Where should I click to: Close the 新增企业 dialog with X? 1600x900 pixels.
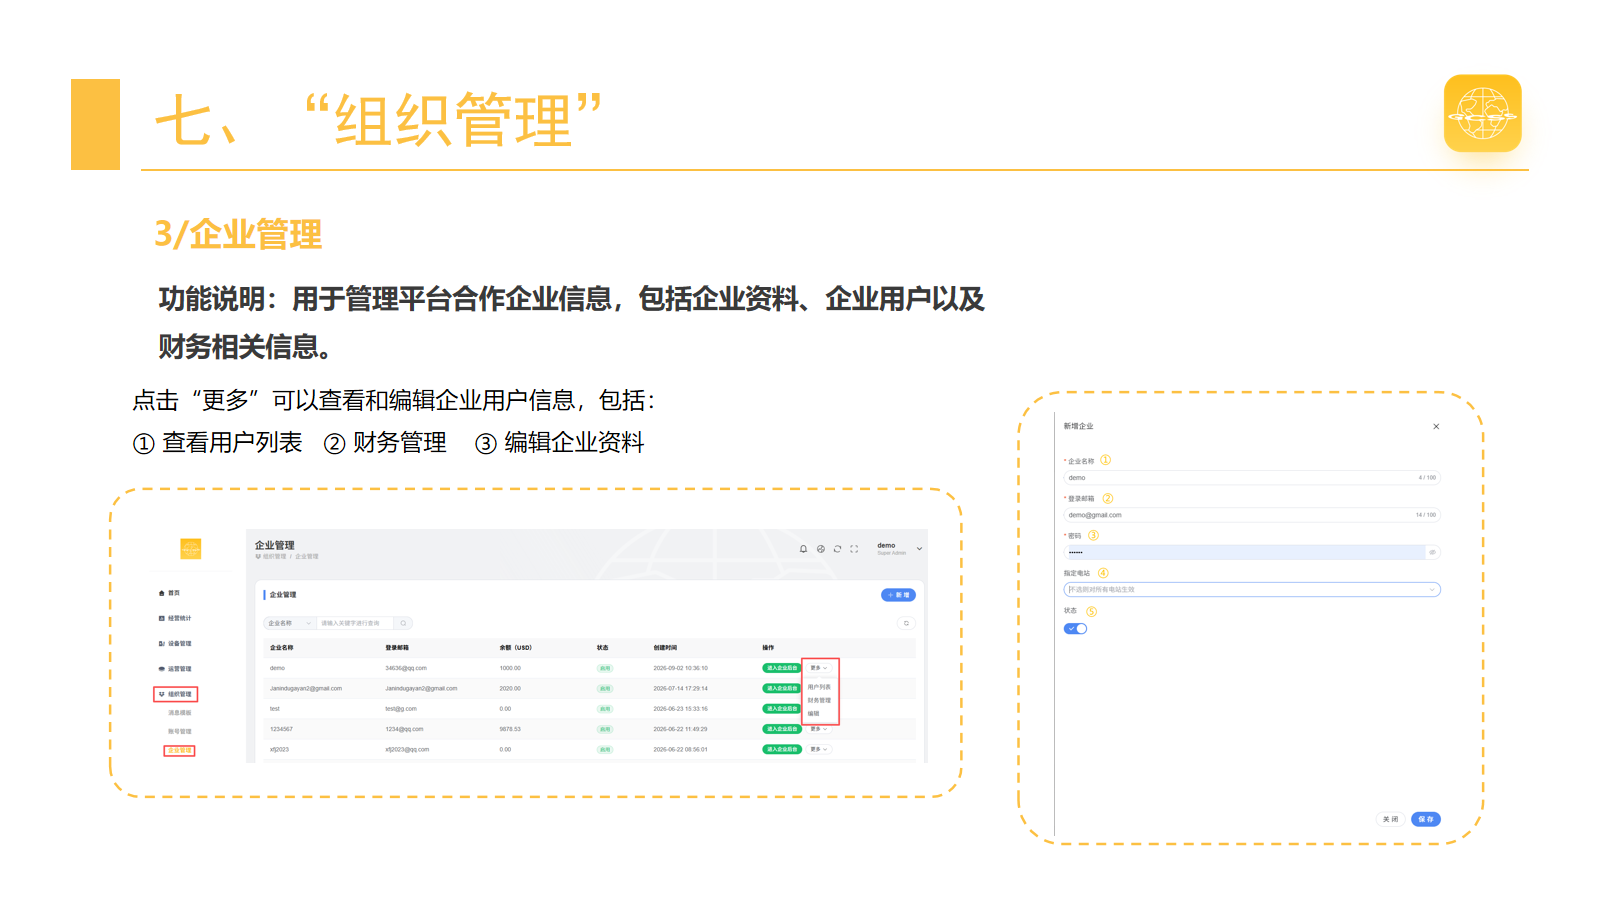[1436, 427]
